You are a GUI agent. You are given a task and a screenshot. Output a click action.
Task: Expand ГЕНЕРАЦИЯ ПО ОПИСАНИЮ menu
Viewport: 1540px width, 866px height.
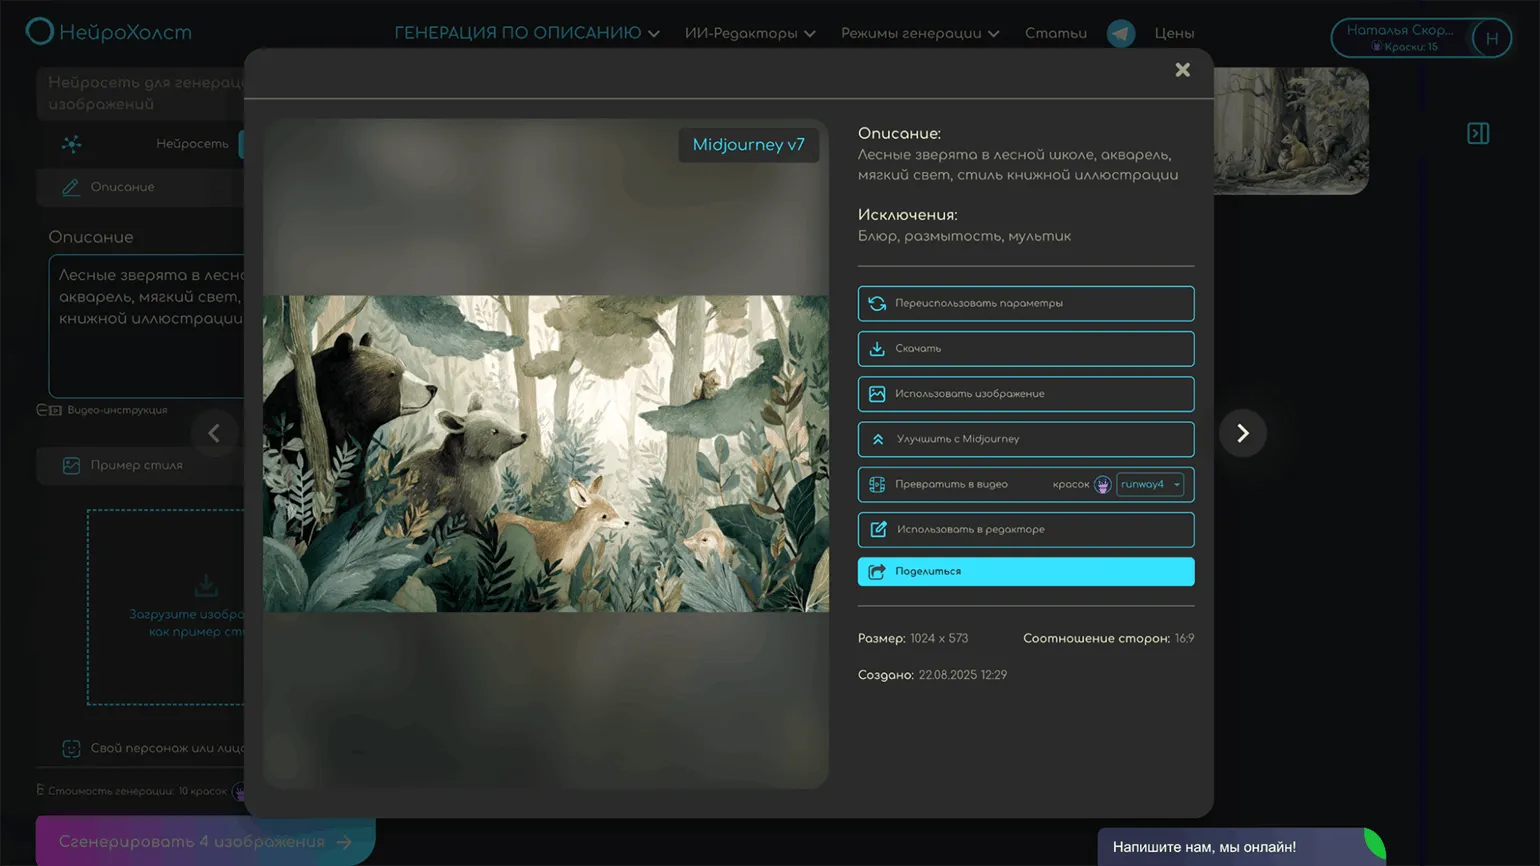click(526, 33)
